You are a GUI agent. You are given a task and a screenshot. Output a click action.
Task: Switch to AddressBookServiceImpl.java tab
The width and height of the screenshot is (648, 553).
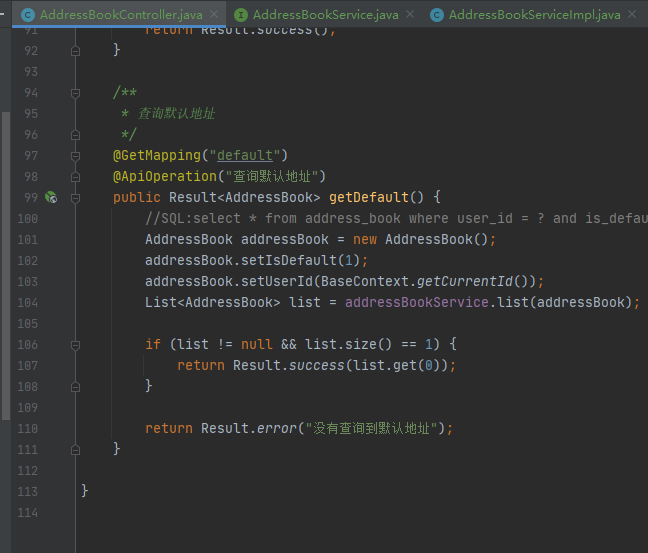[535, 15]
